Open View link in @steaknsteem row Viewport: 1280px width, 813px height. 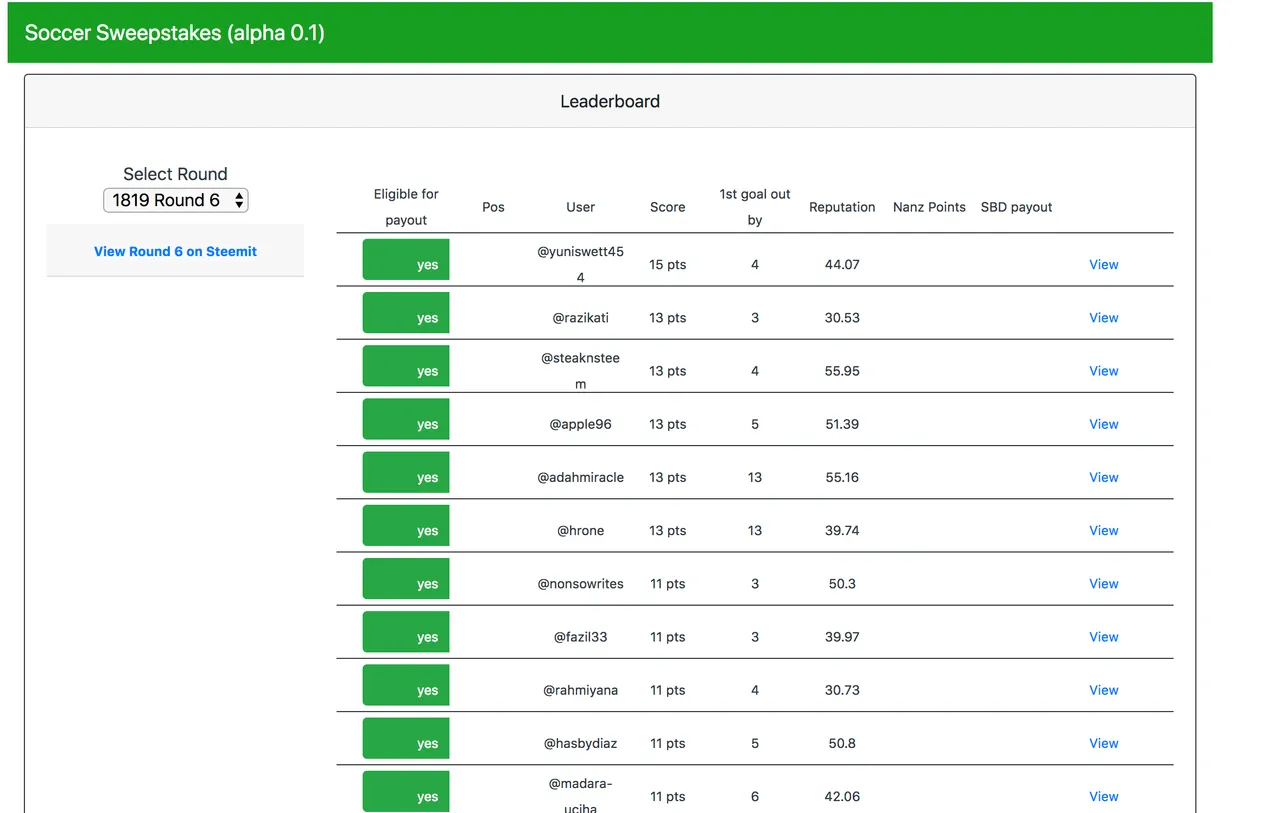pos(1104,371)
